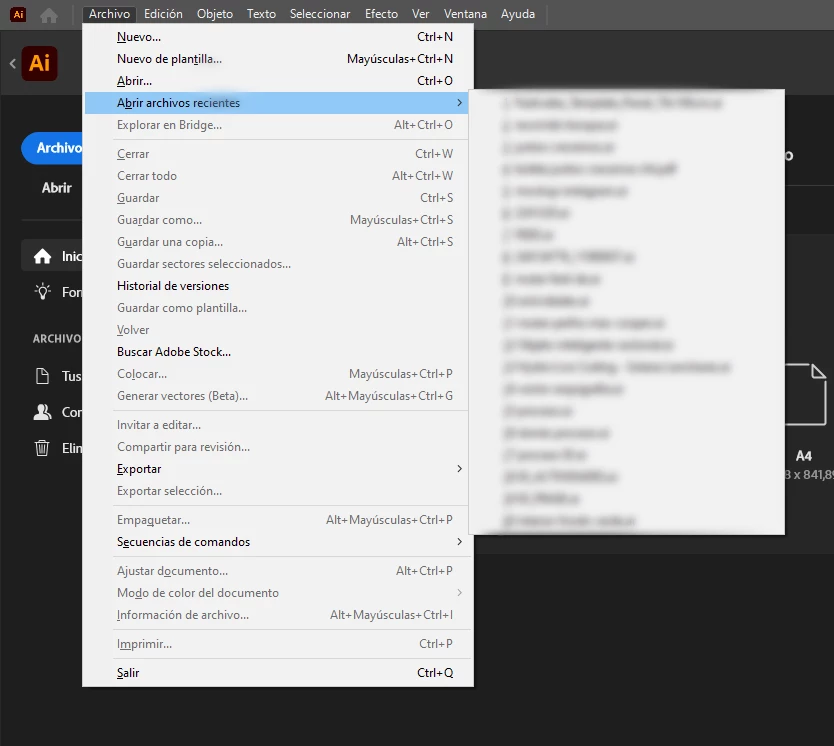Click the small Ai app icon in title bar
The image size is (834, 746).
pyautogui.click(x=18, y=14)
